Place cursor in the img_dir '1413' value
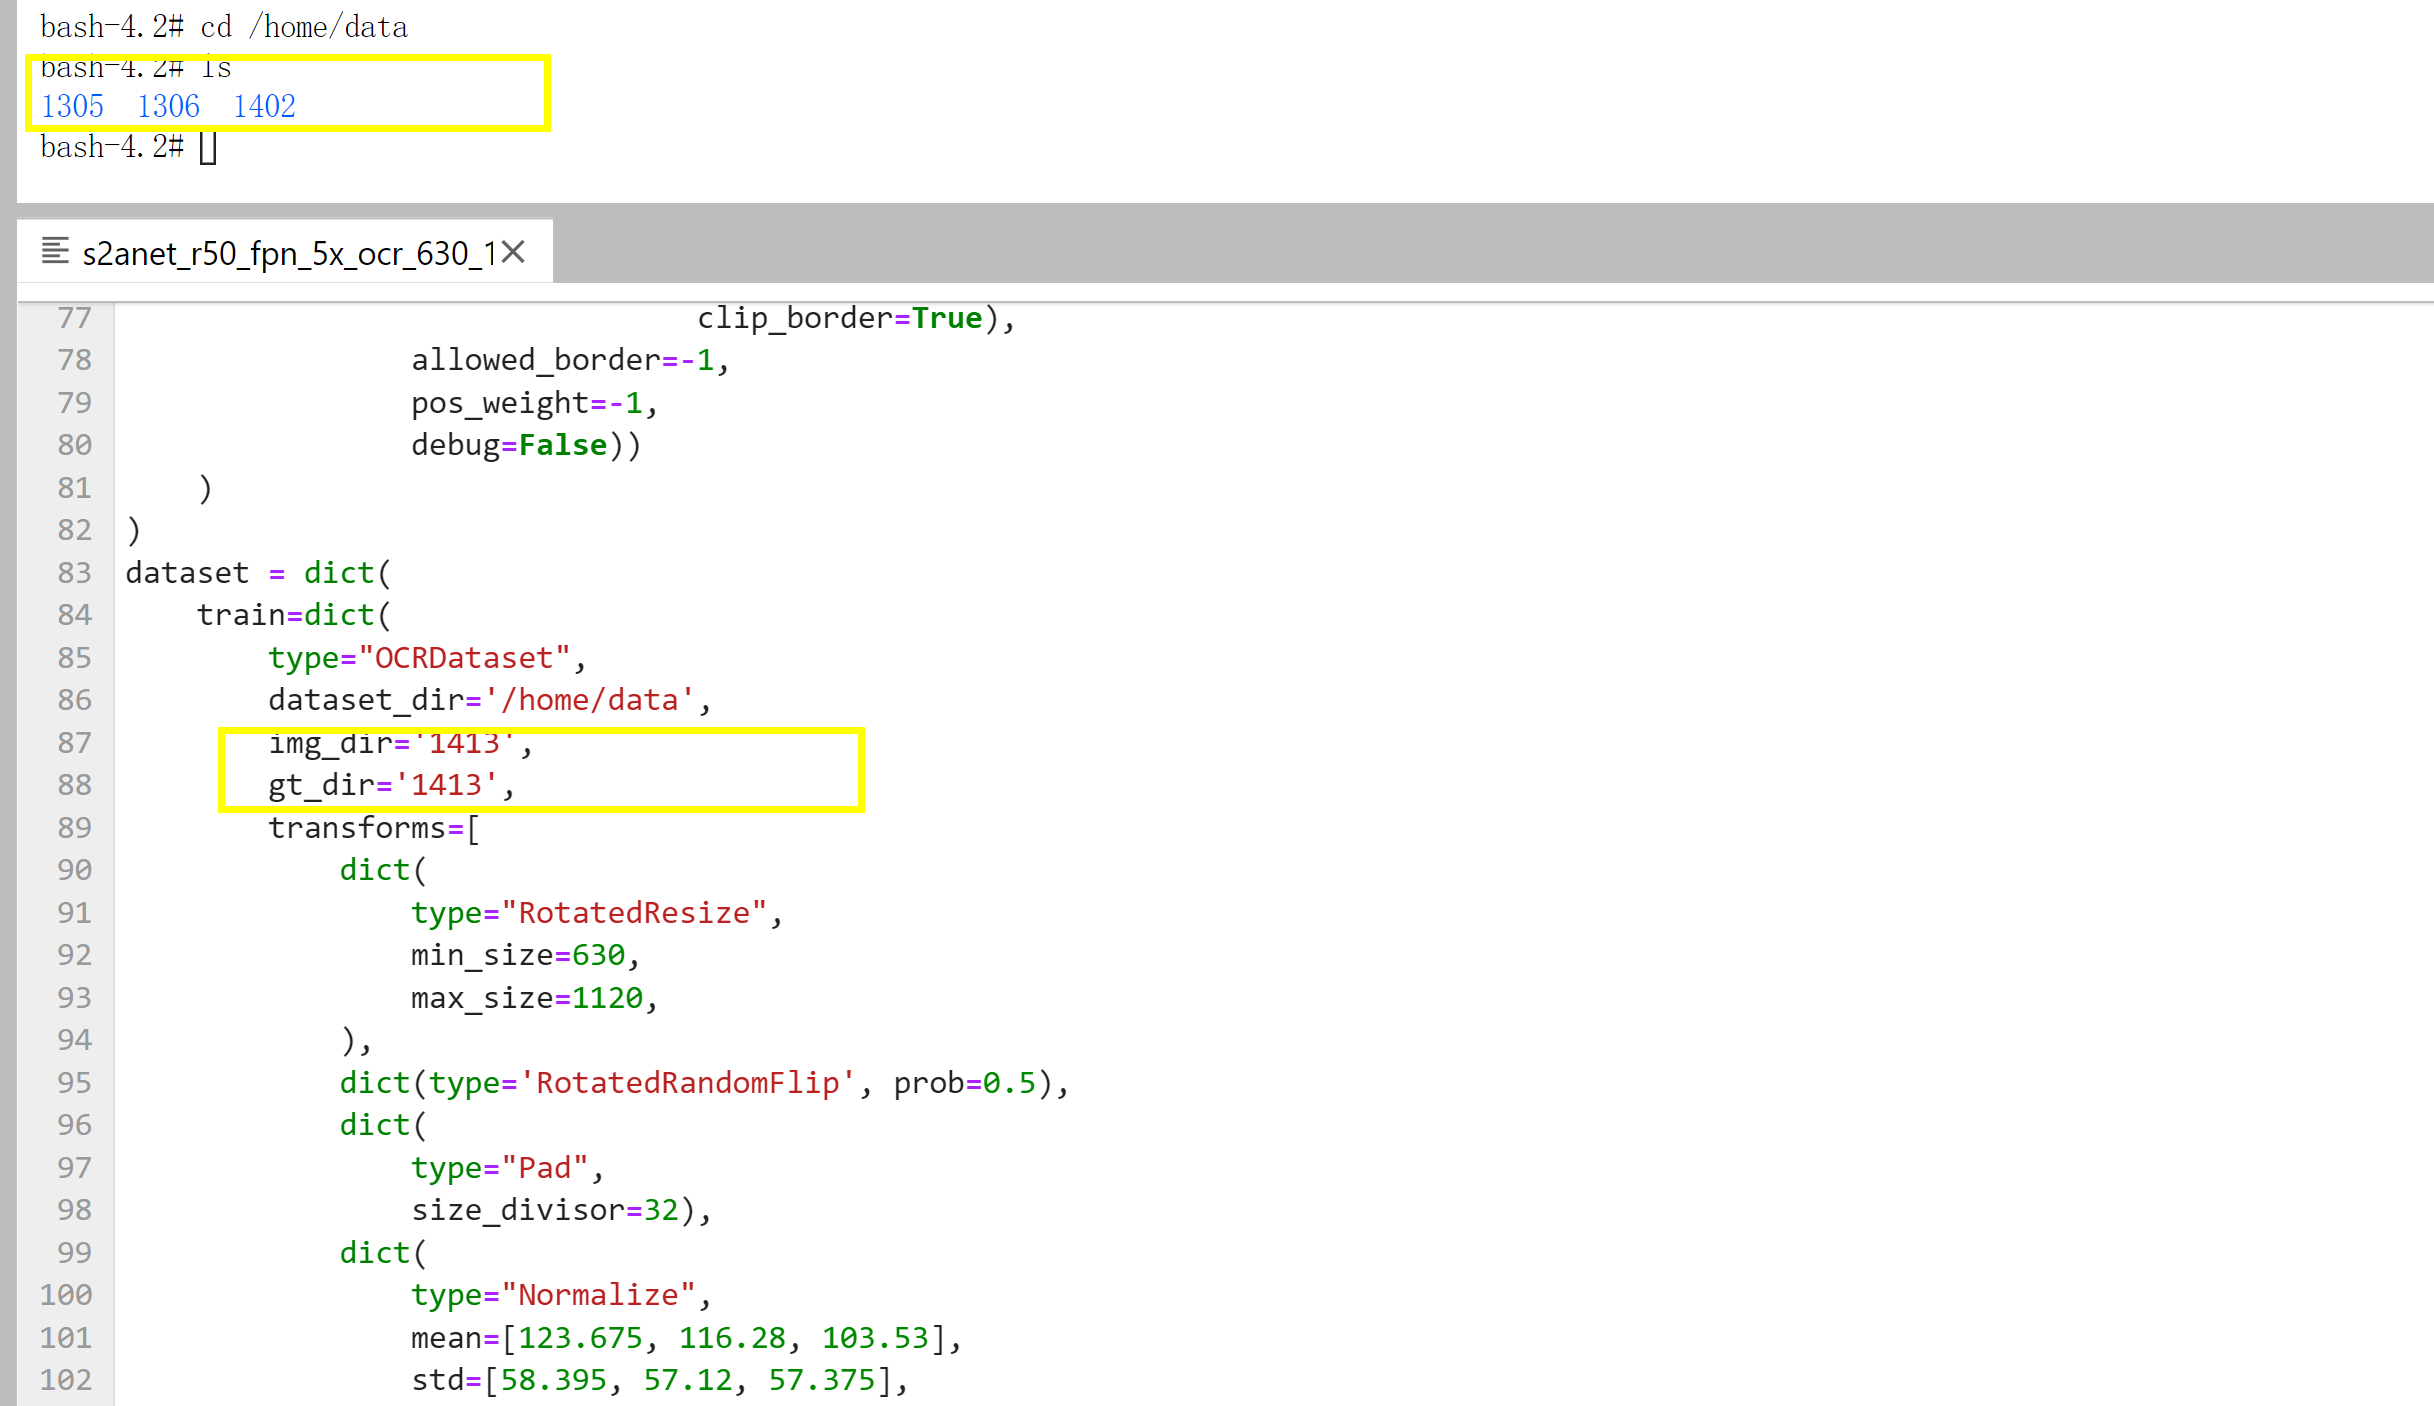Image resolution: width=2434 pixels, height=1406 pixels. pos(464,743)
